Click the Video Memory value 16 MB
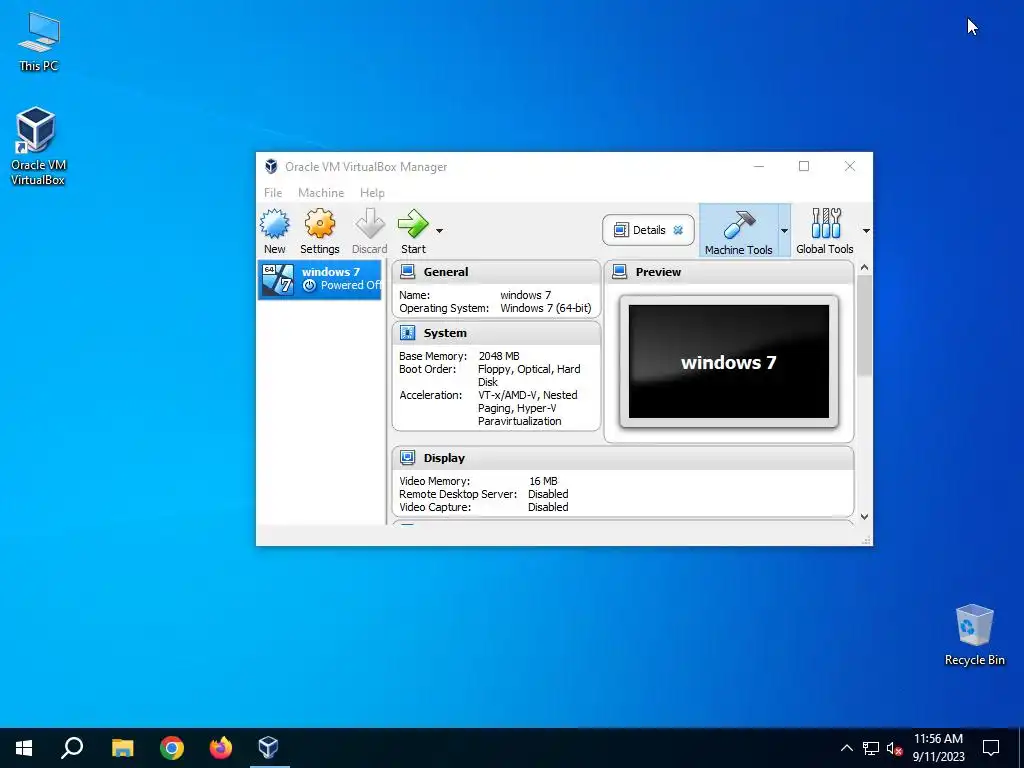1024x768 pixels. click(x=543, y=481)
